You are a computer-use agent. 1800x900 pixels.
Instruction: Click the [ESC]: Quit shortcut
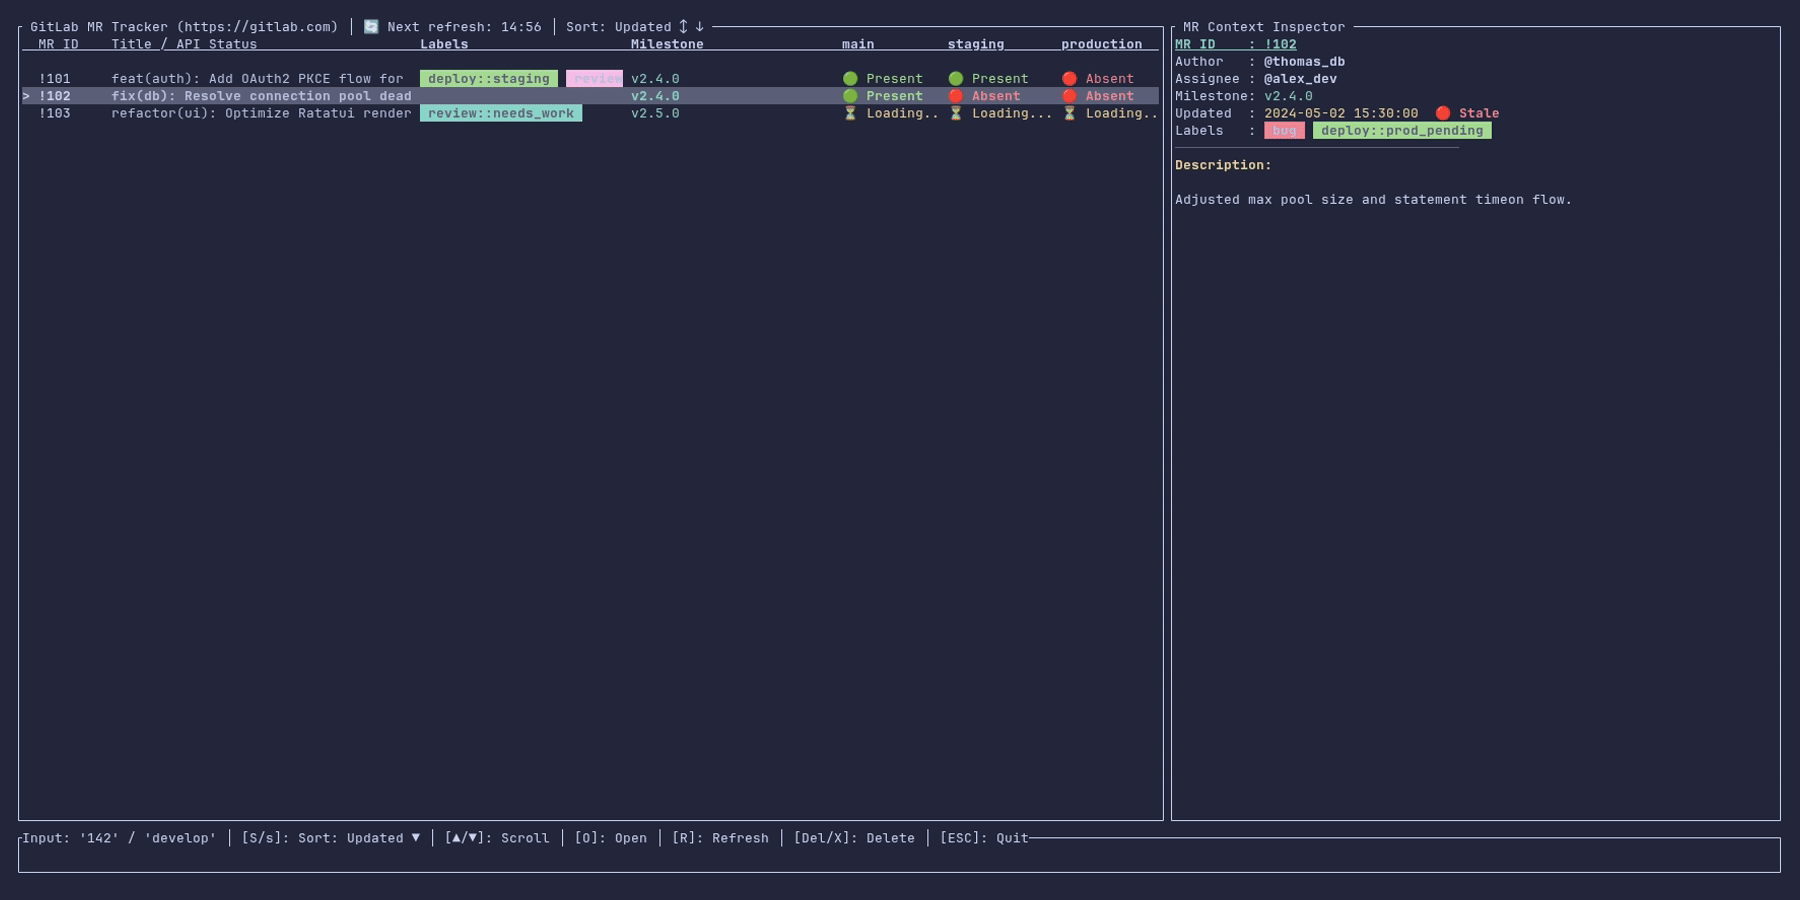tap(984, 838)
